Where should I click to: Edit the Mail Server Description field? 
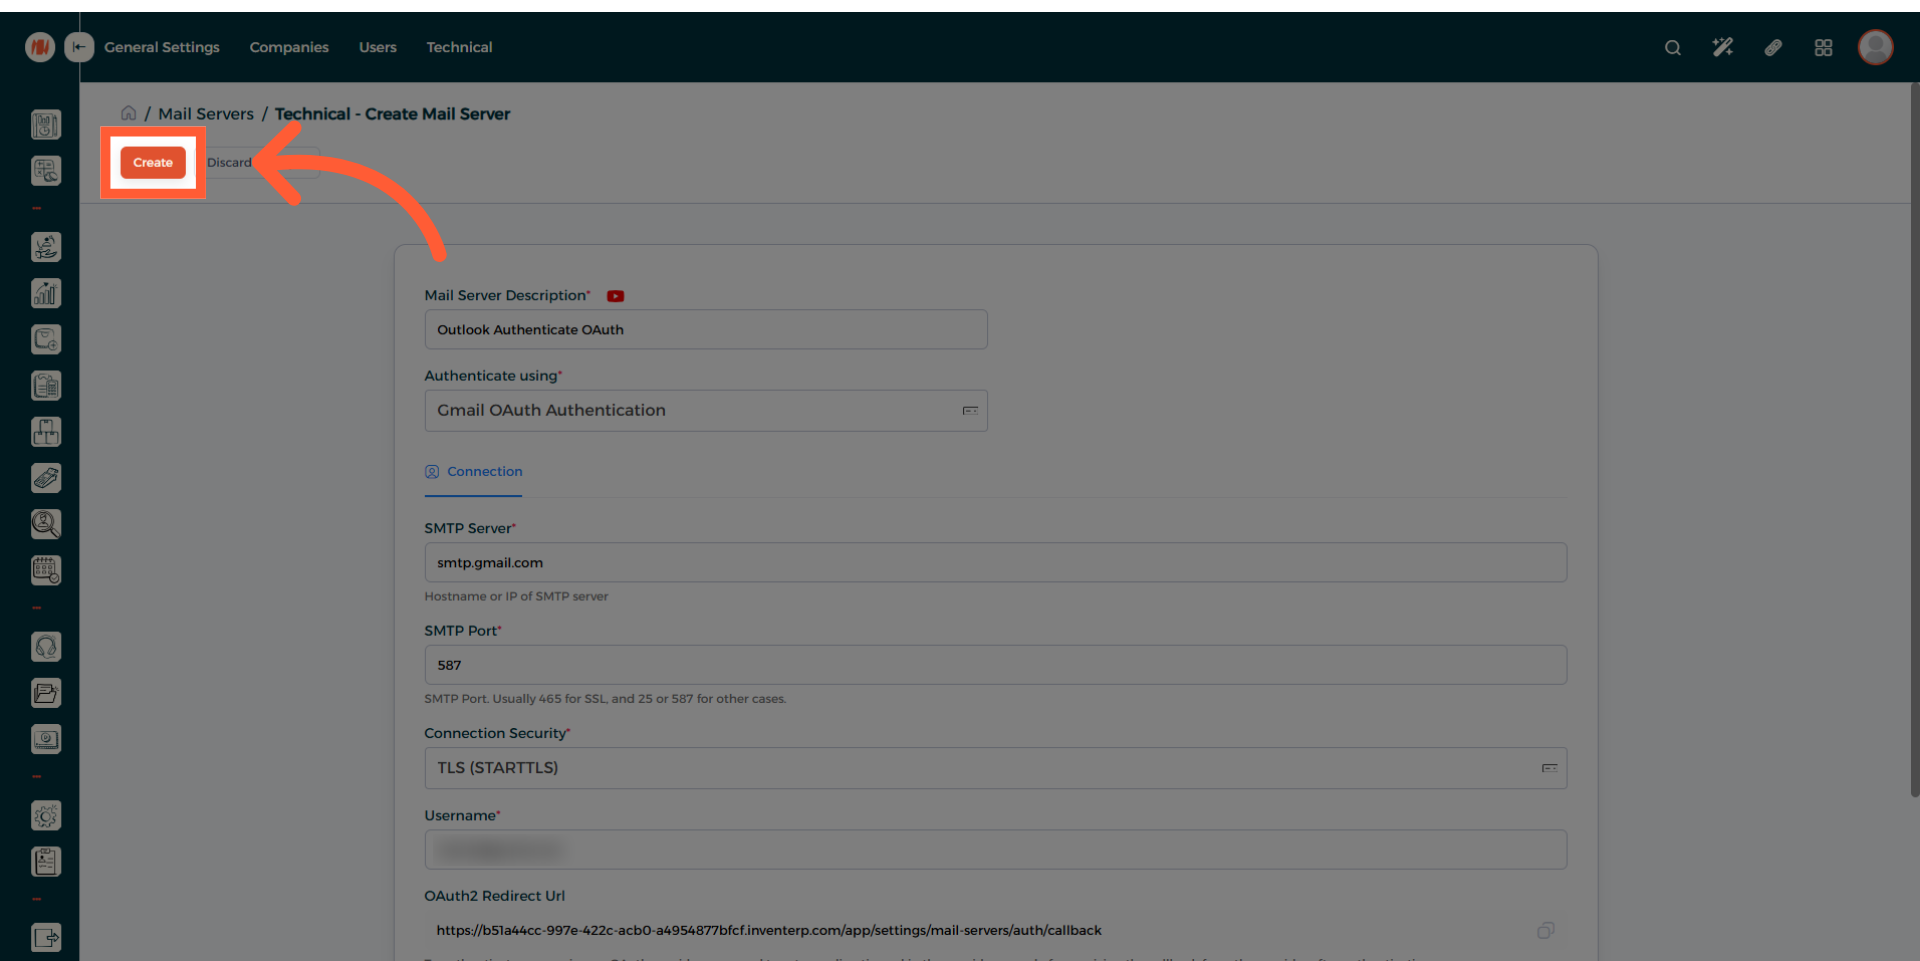(x=706, y=329)
